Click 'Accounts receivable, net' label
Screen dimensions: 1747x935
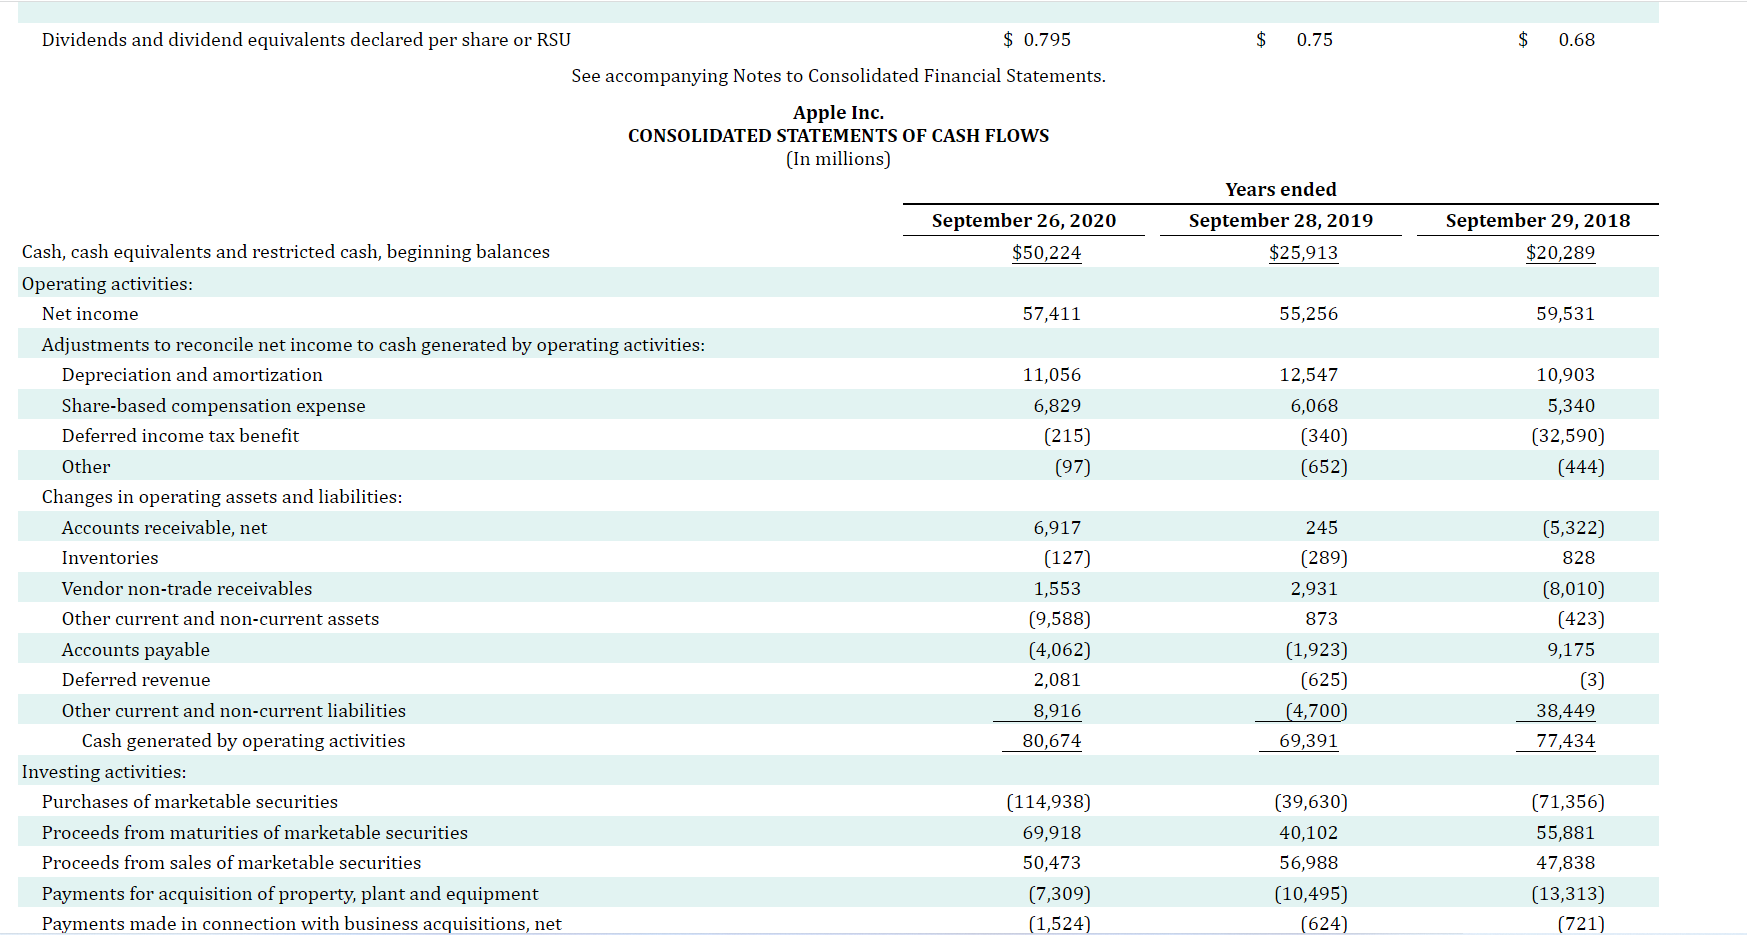[164, 528]
